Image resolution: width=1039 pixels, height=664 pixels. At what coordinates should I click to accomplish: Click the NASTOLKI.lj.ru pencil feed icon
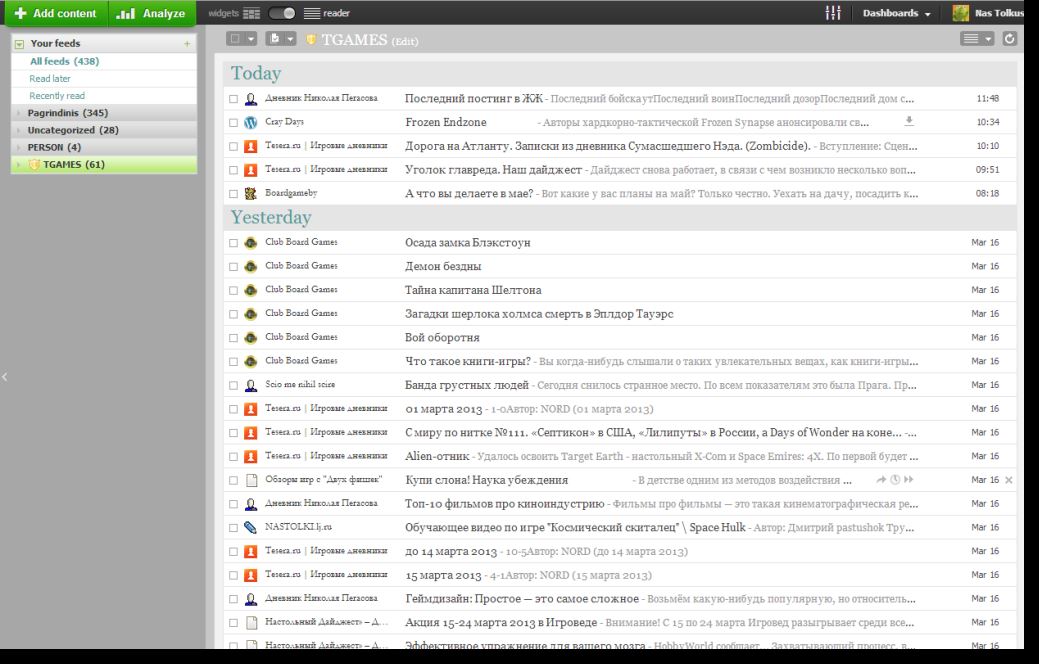pos(250,527)
